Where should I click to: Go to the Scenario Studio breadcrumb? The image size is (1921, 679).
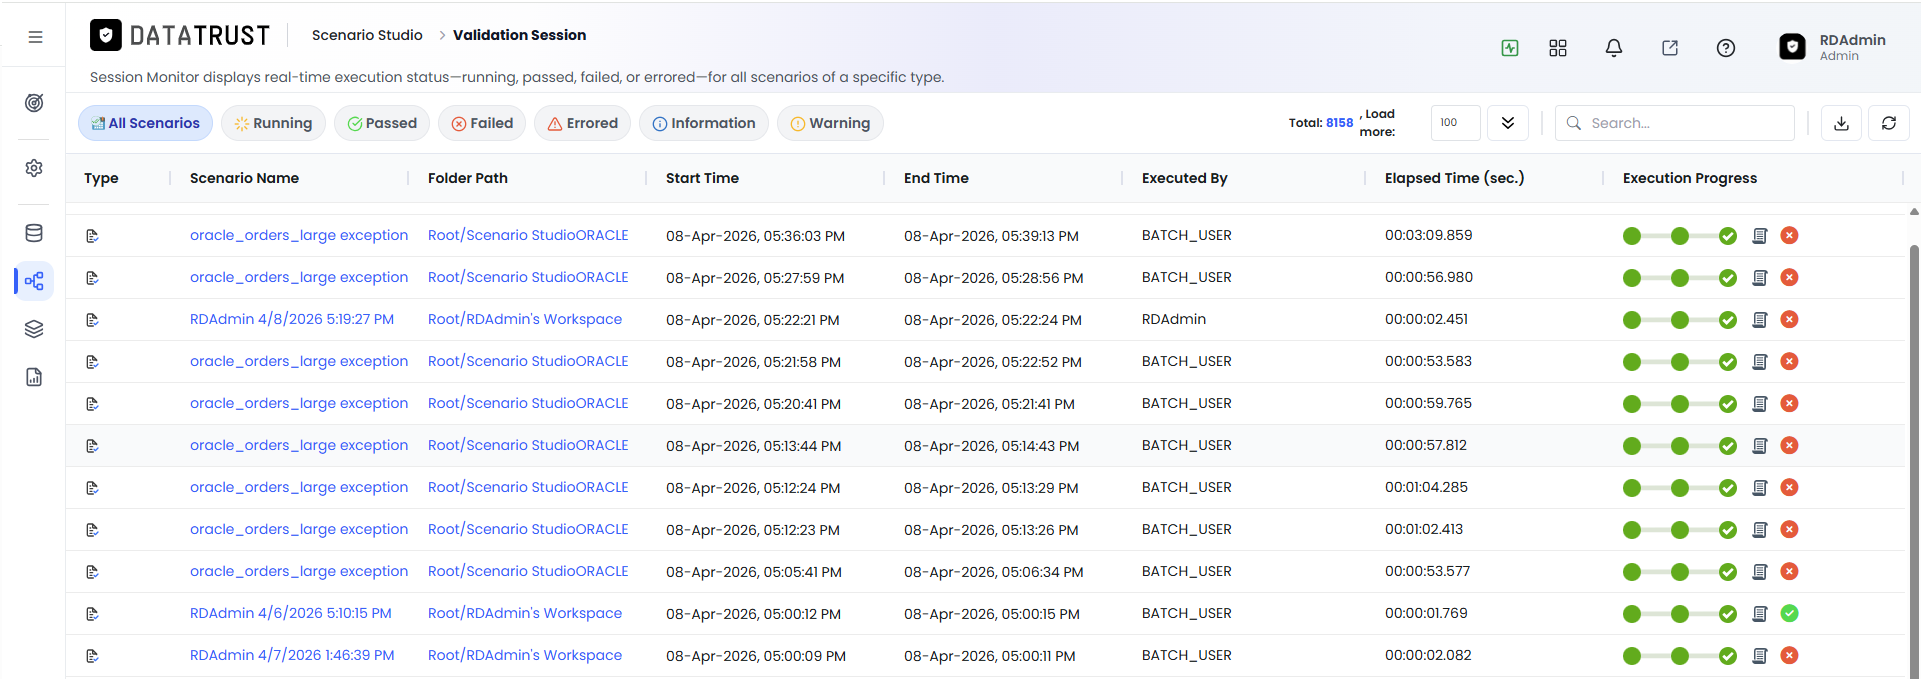point(367,35)
